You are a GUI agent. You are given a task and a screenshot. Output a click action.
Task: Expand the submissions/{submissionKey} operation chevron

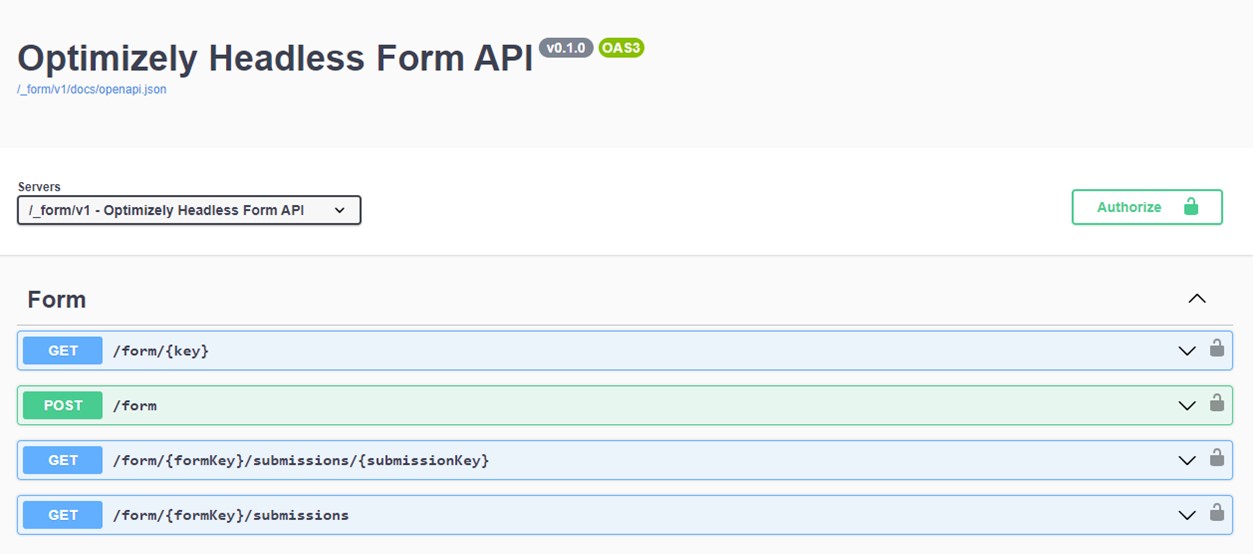(x=1187, y=461)
